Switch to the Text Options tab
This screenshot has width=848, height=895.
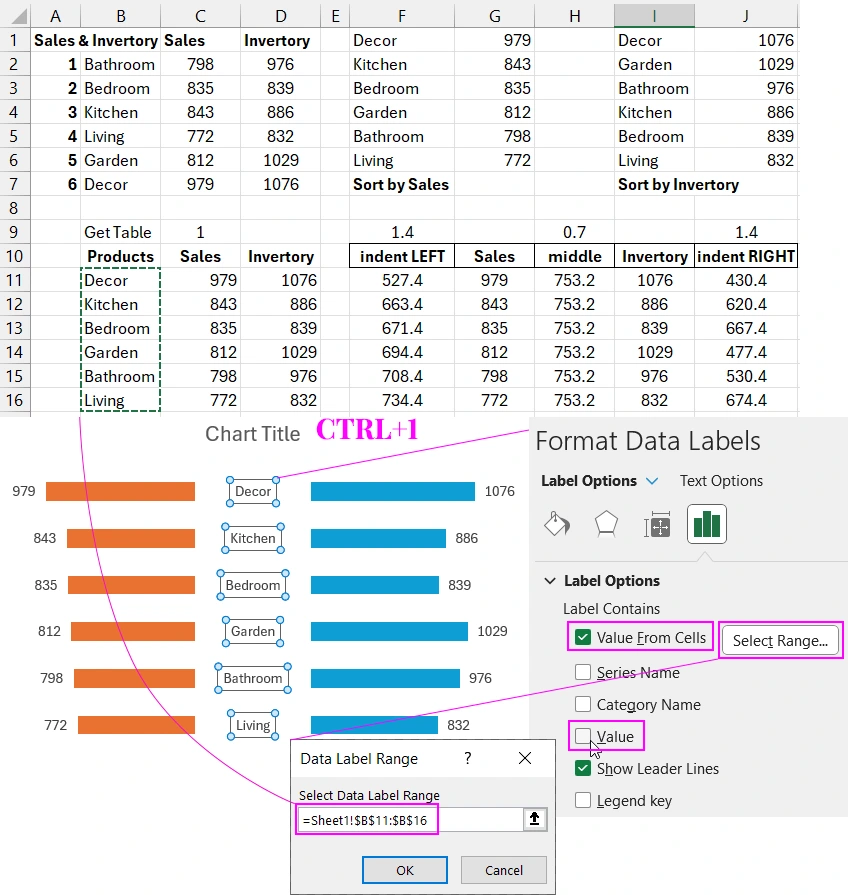[x=720, y=480]
